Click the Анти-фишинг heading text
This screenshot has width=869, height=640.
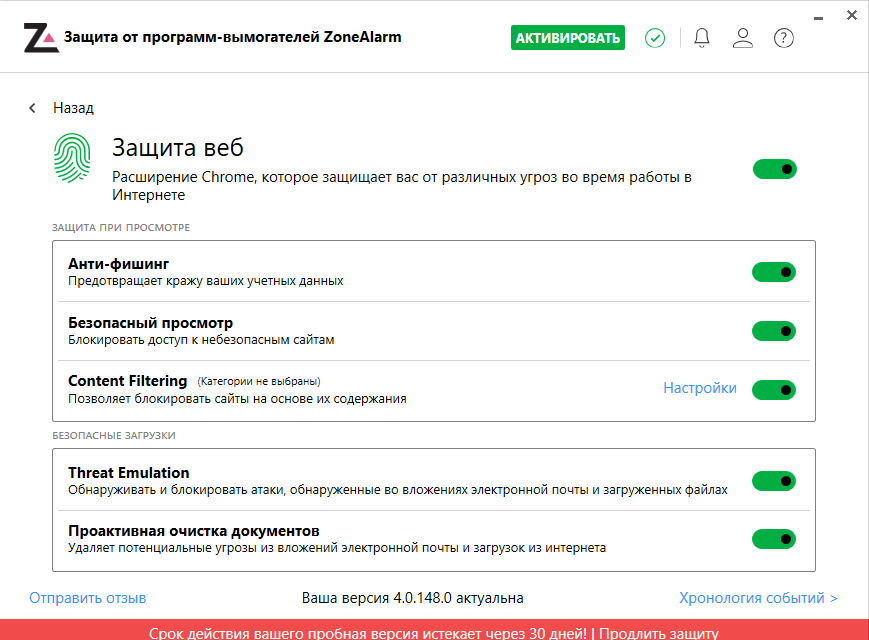(118, 264)
